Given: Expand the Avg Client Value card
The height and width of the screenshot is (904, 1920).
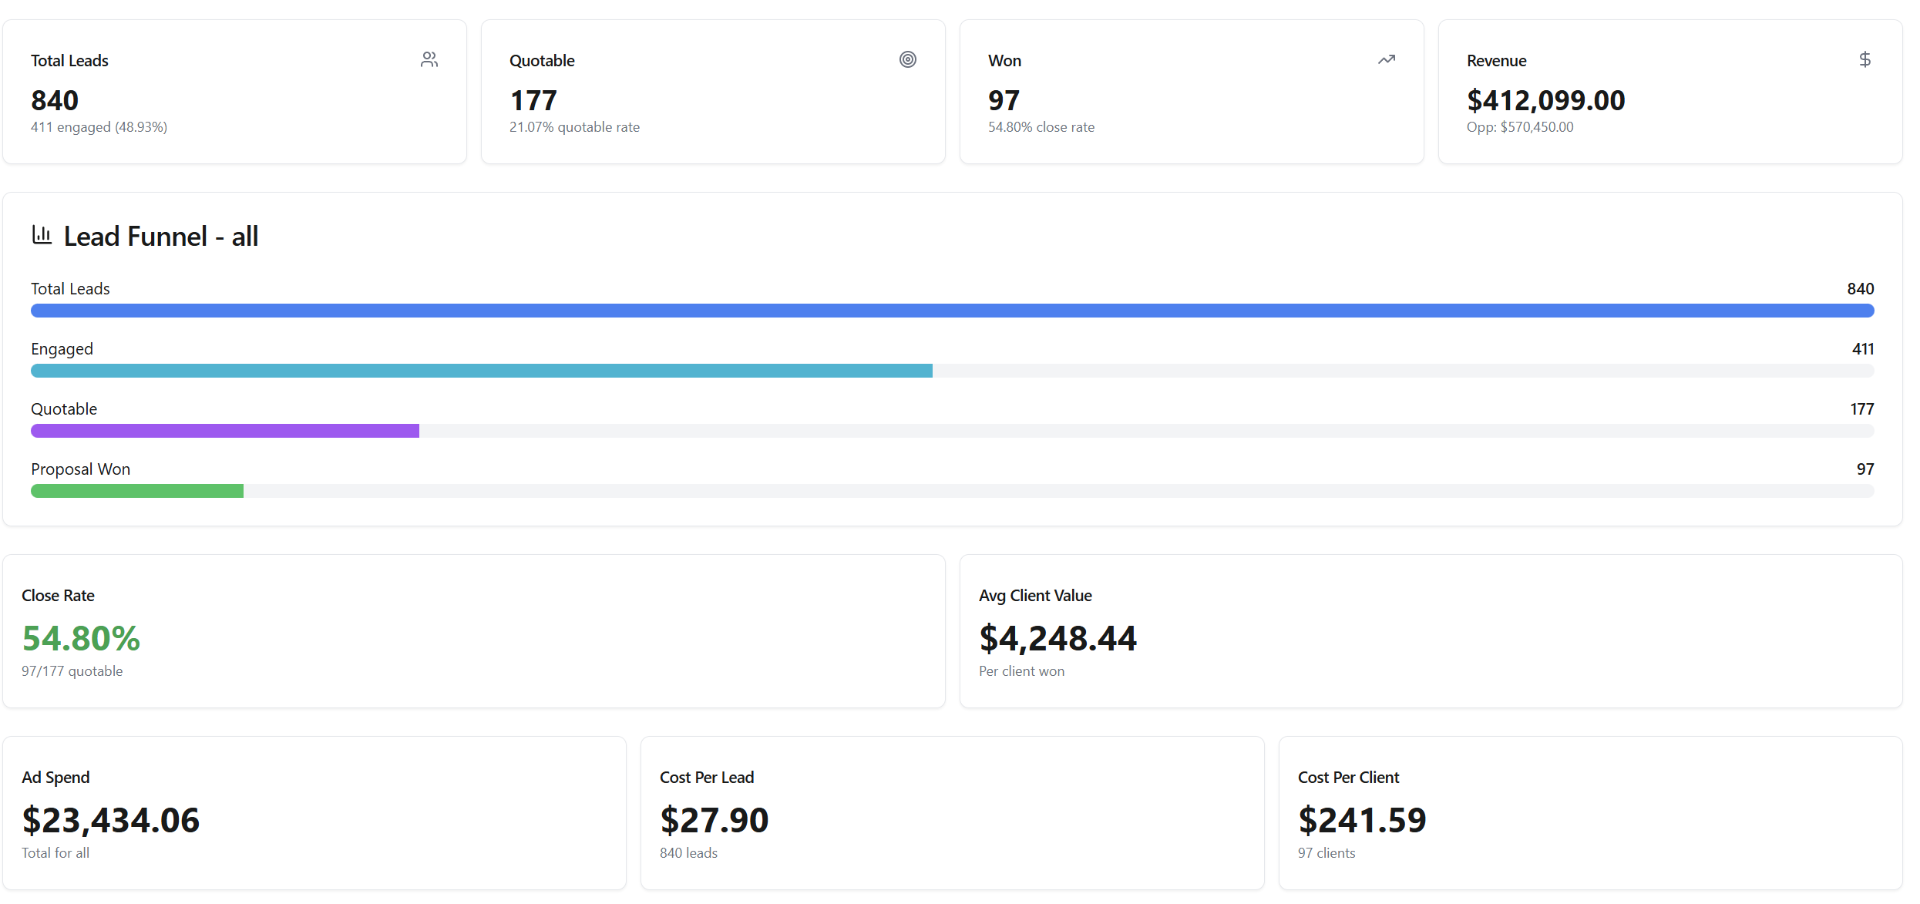Looking at the screenshot, I should tap(1432, 631).
